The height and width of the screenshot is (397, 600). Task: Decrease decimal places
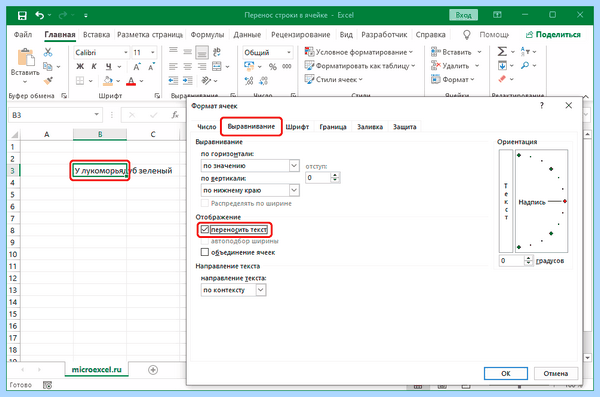(x=263, y=81)
